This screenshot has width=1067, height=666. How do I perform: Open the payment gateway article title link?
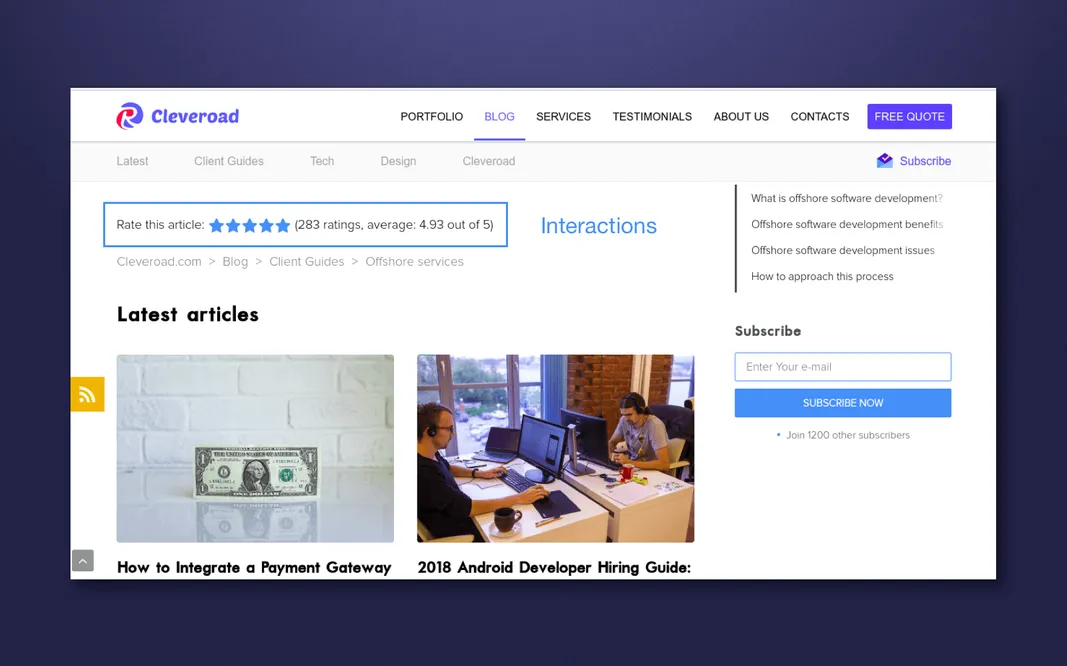coord(253,567)
